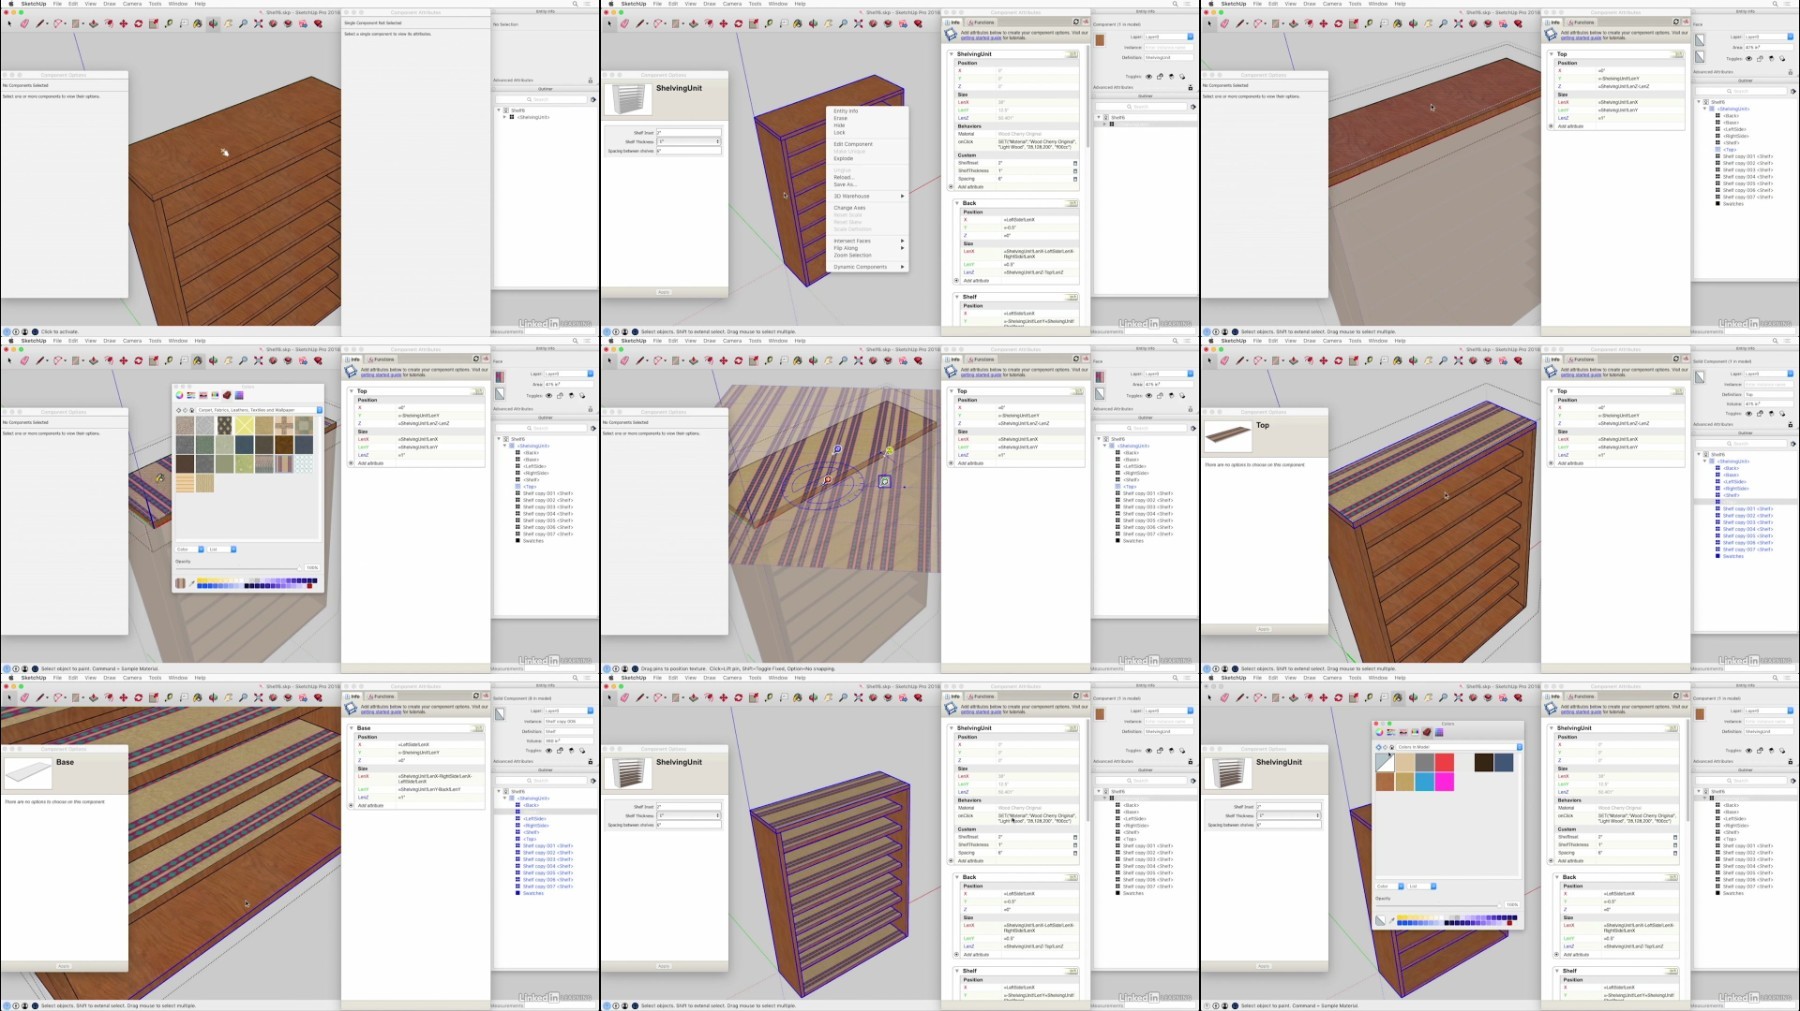This screenshot has height=1011, width=1800.
Task: Open Shelf Thickness dropdown in context-menu frame
Action: [x=688, y=142]
